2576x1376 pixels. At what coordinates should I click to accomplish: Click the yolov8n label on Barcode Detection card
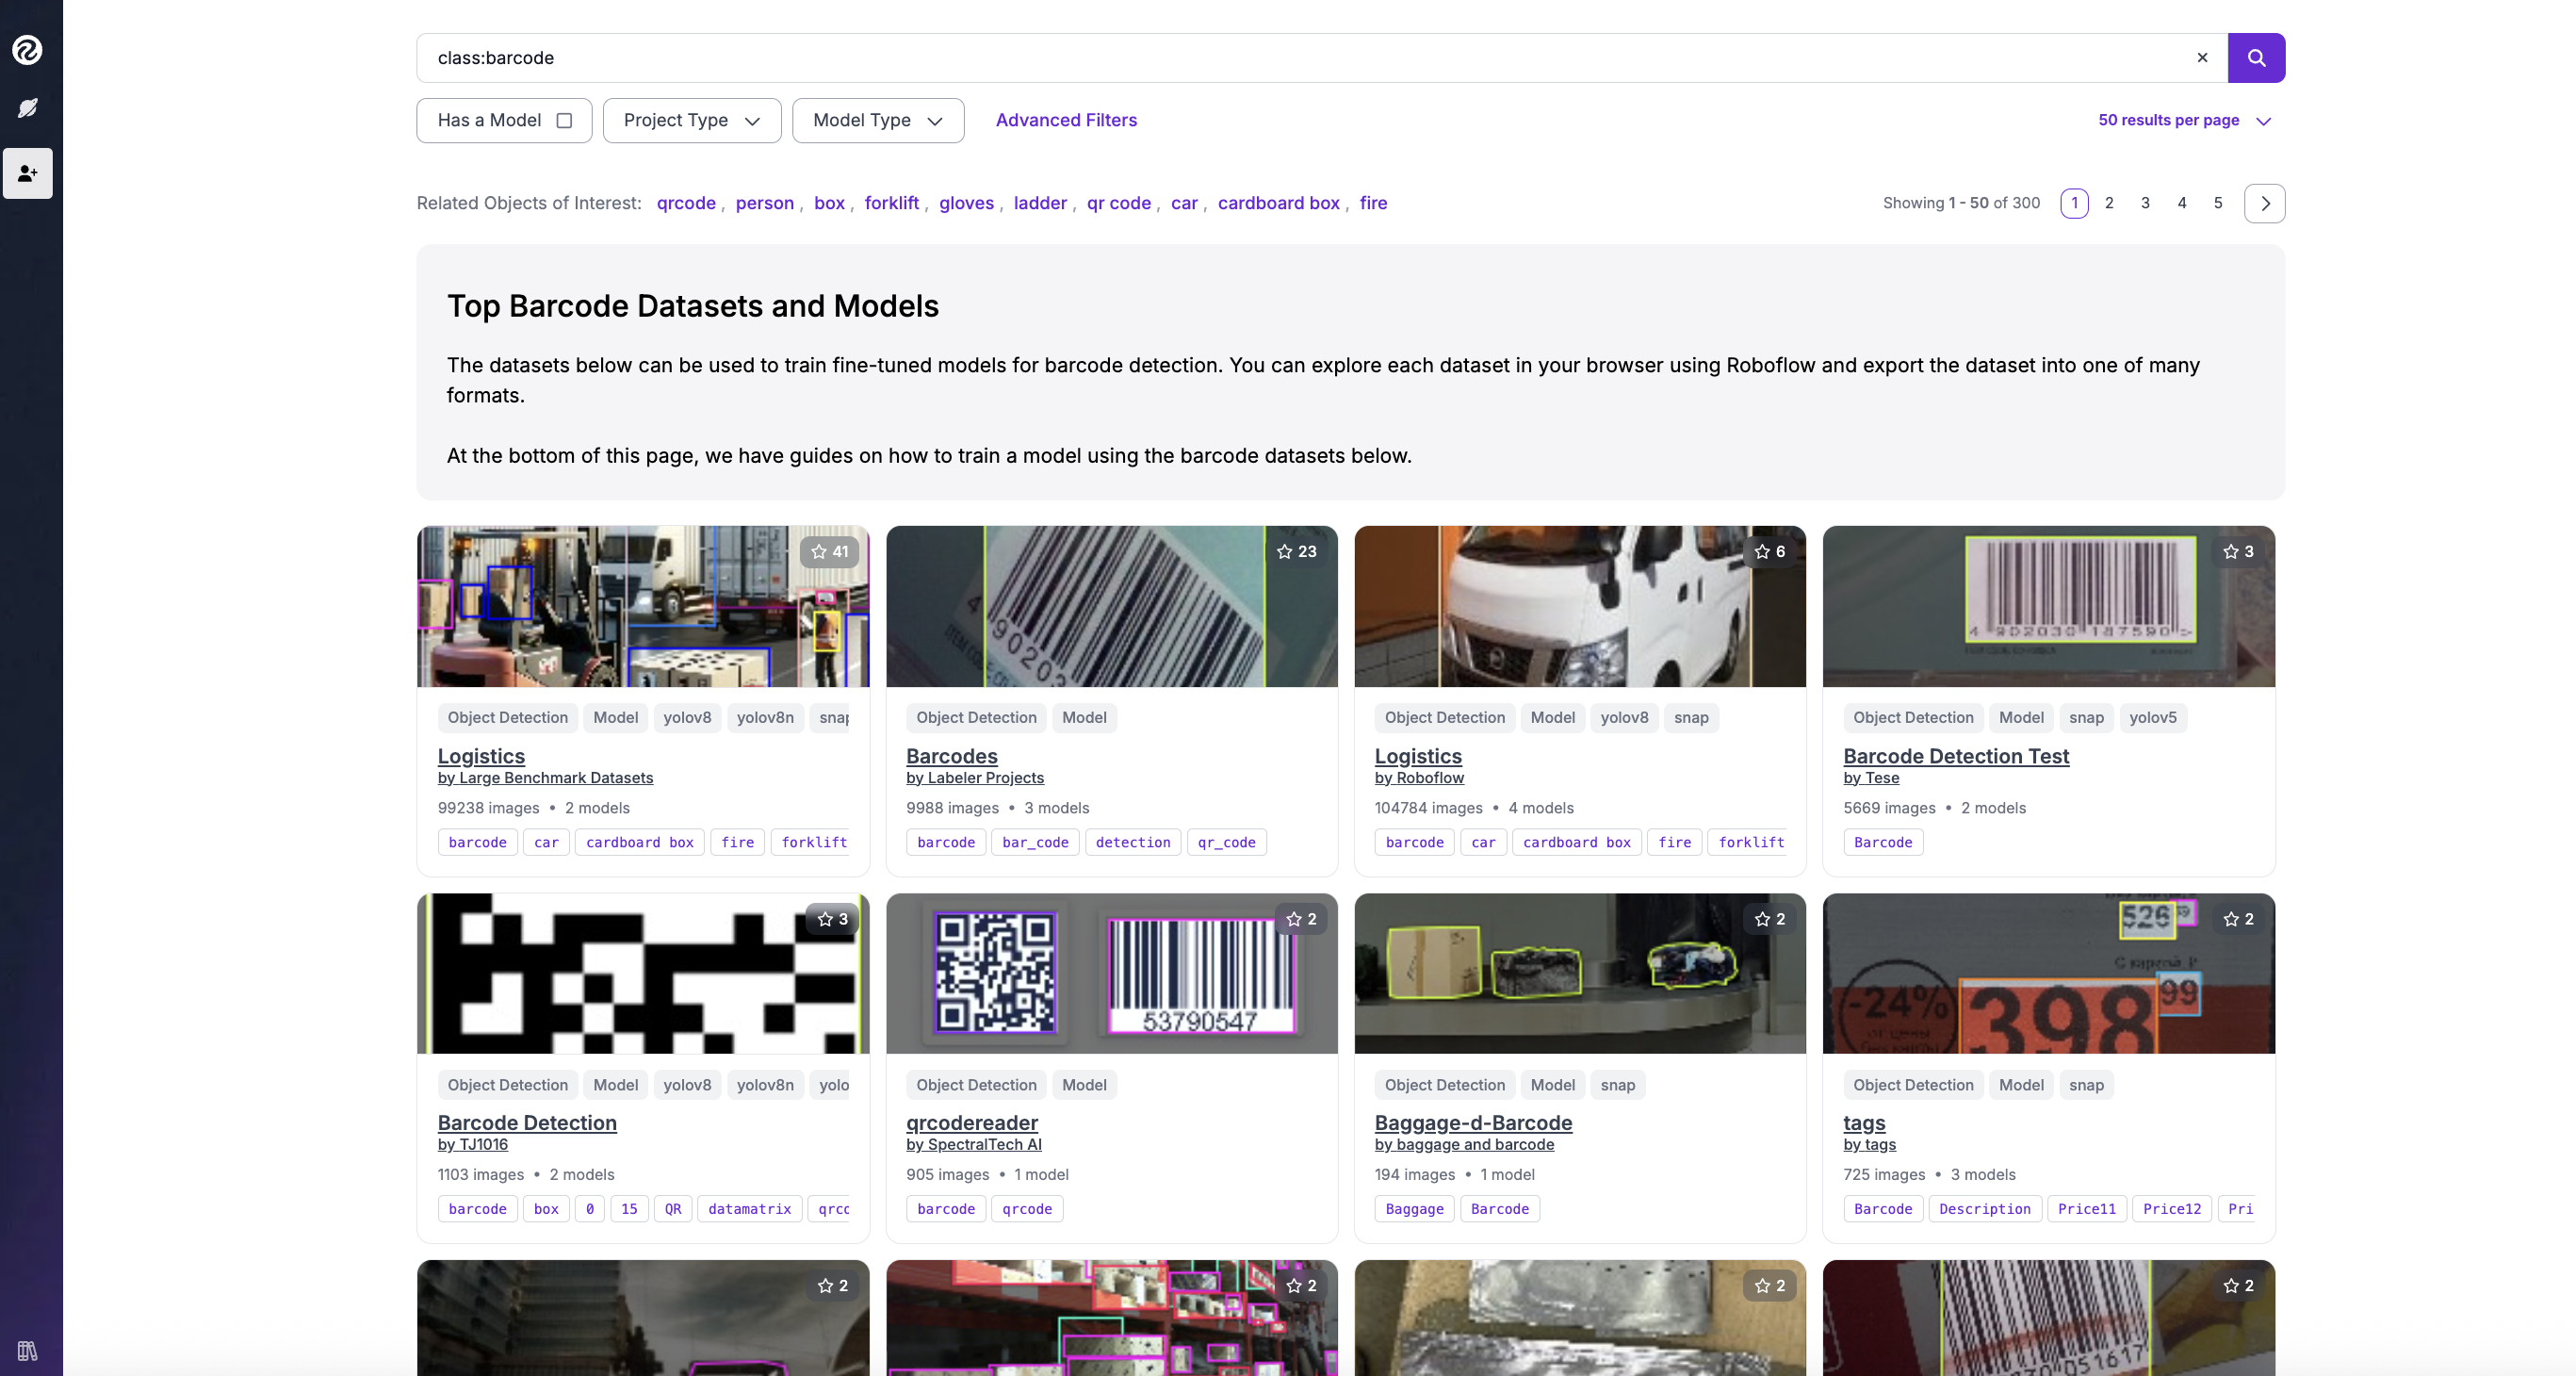[764, 1085]
